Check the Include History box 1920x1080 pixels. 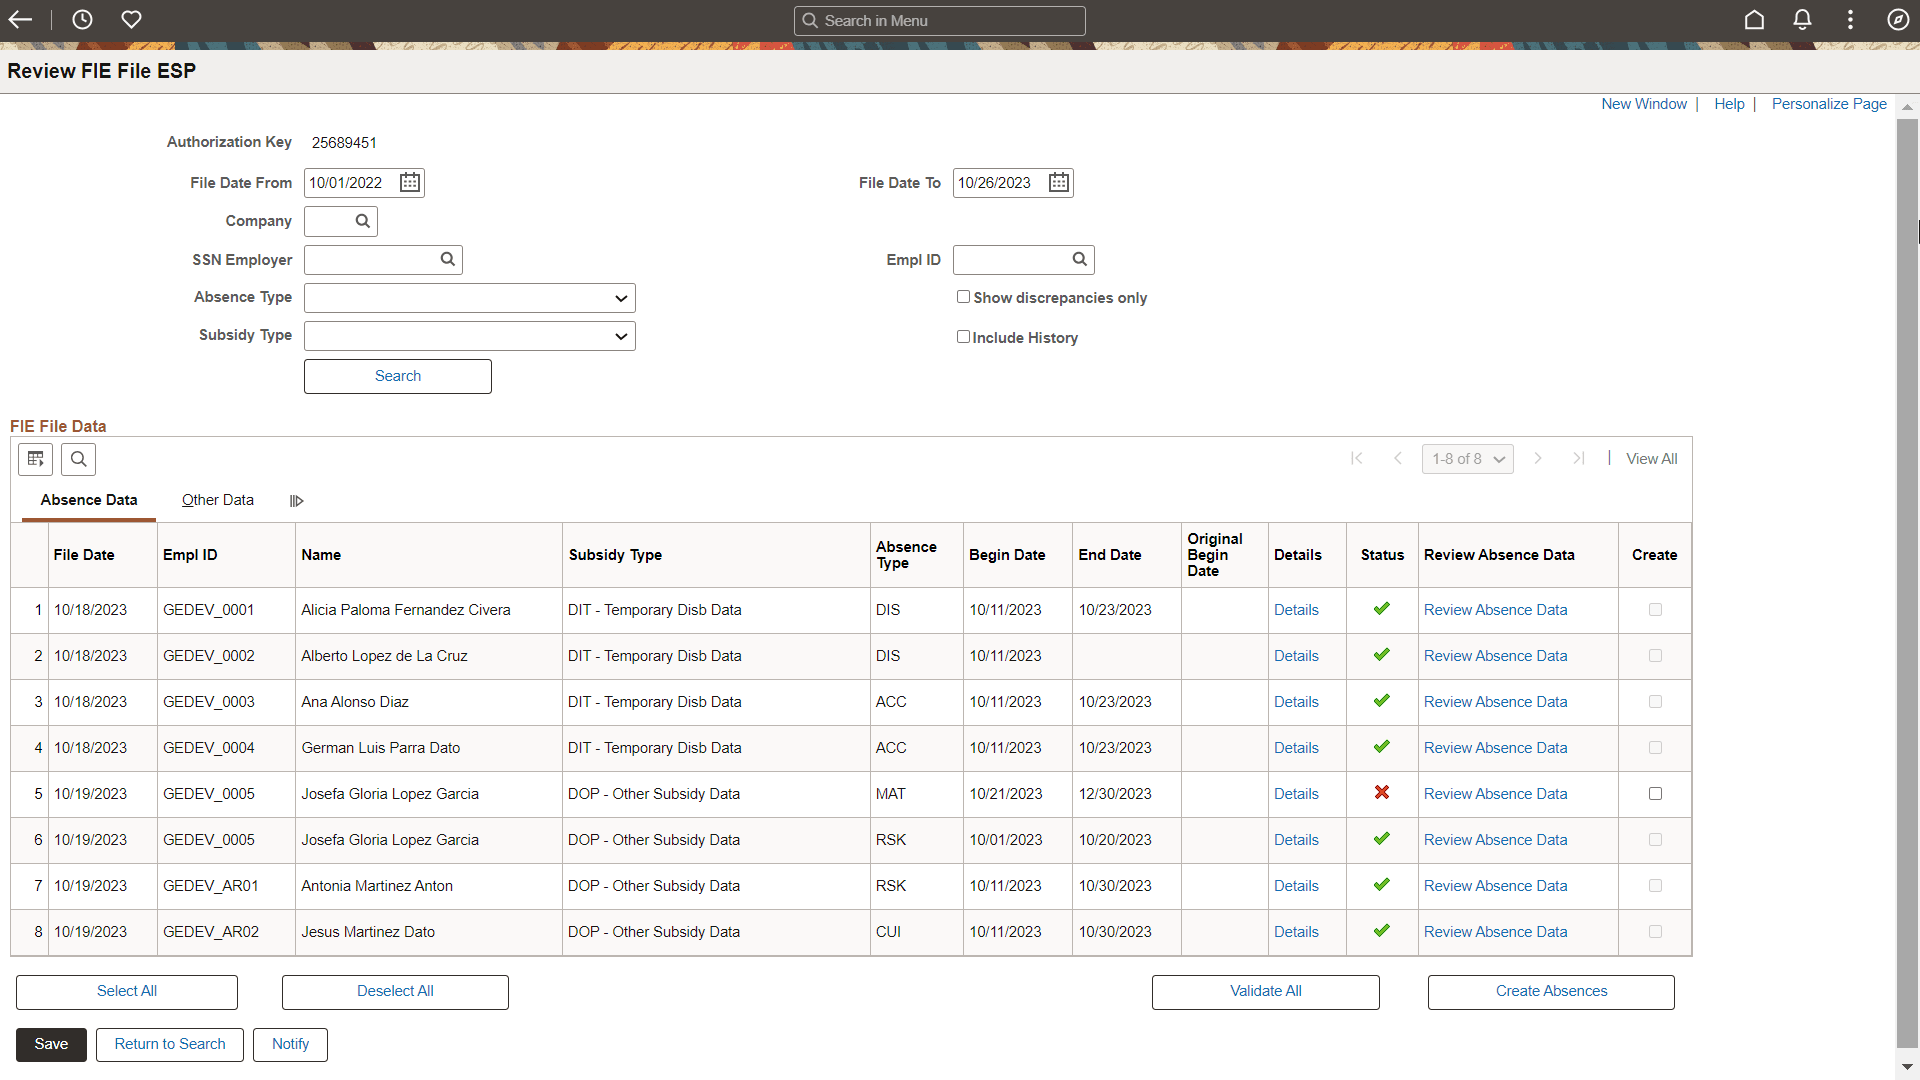[963, 337]
